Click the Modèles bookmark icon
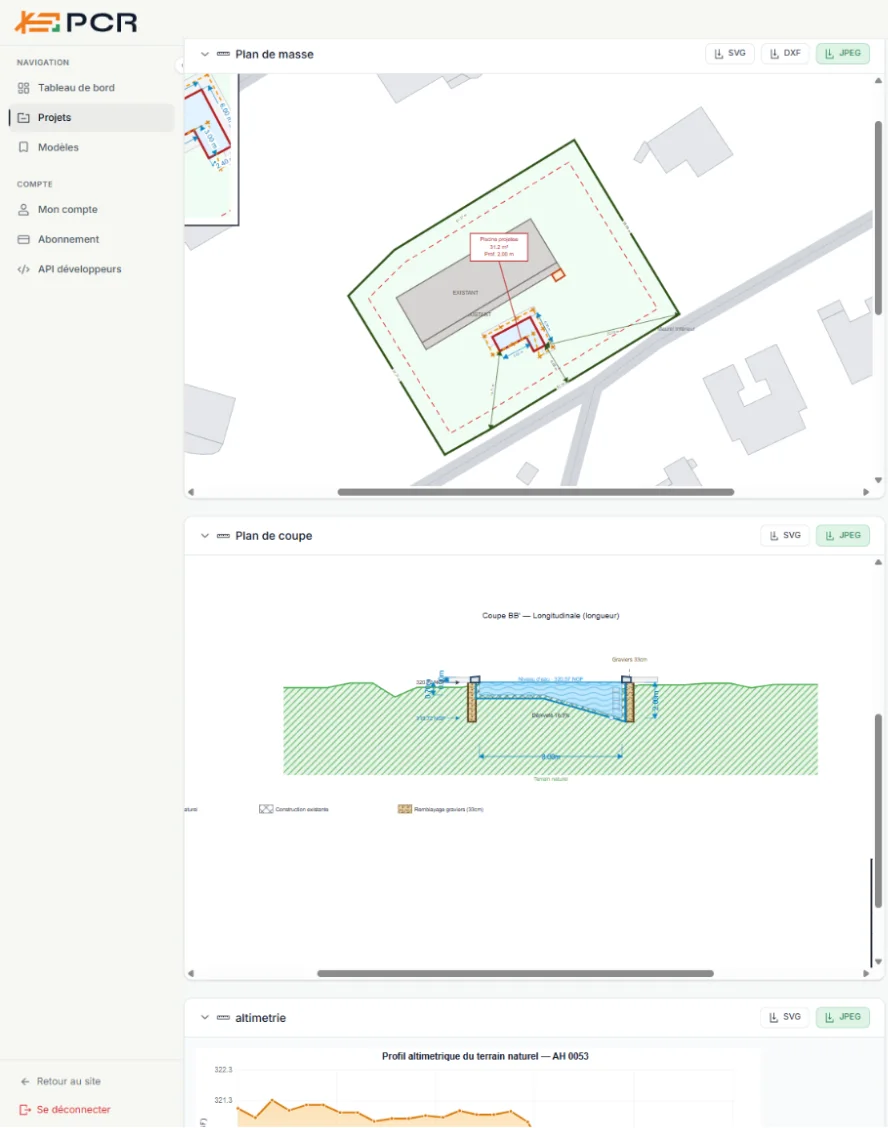Image resolution: width=888 pixels, height=1128 pixels. coord(24,147)
